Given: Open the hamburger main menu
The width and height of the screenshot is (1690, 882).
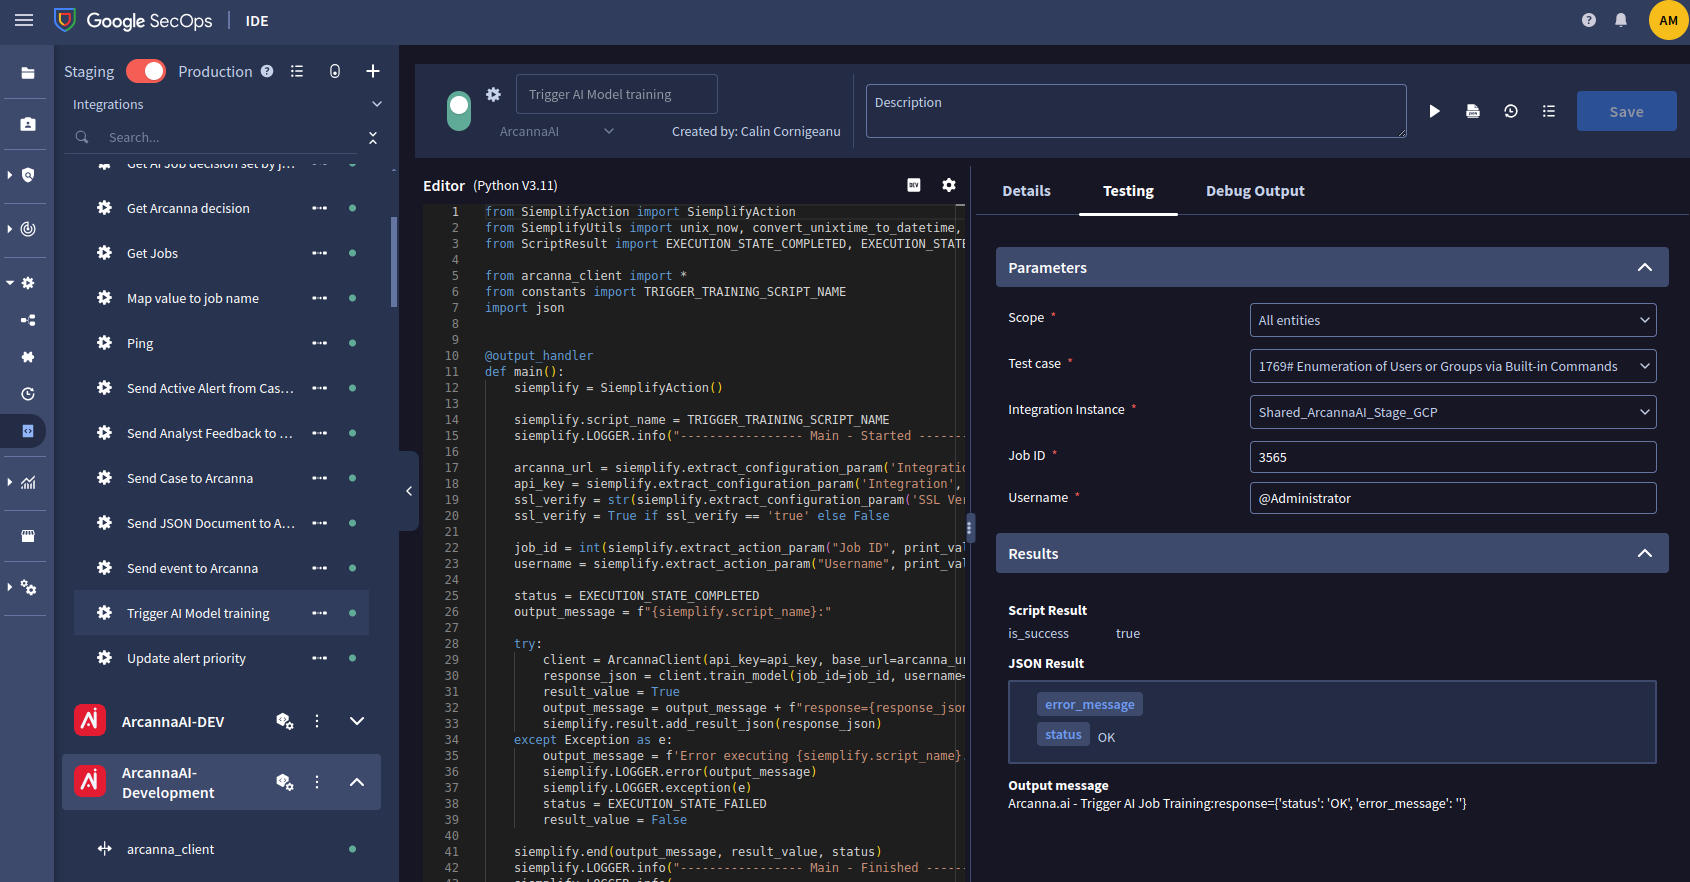Looking at the screenshot, I should [x=24, y=20].
